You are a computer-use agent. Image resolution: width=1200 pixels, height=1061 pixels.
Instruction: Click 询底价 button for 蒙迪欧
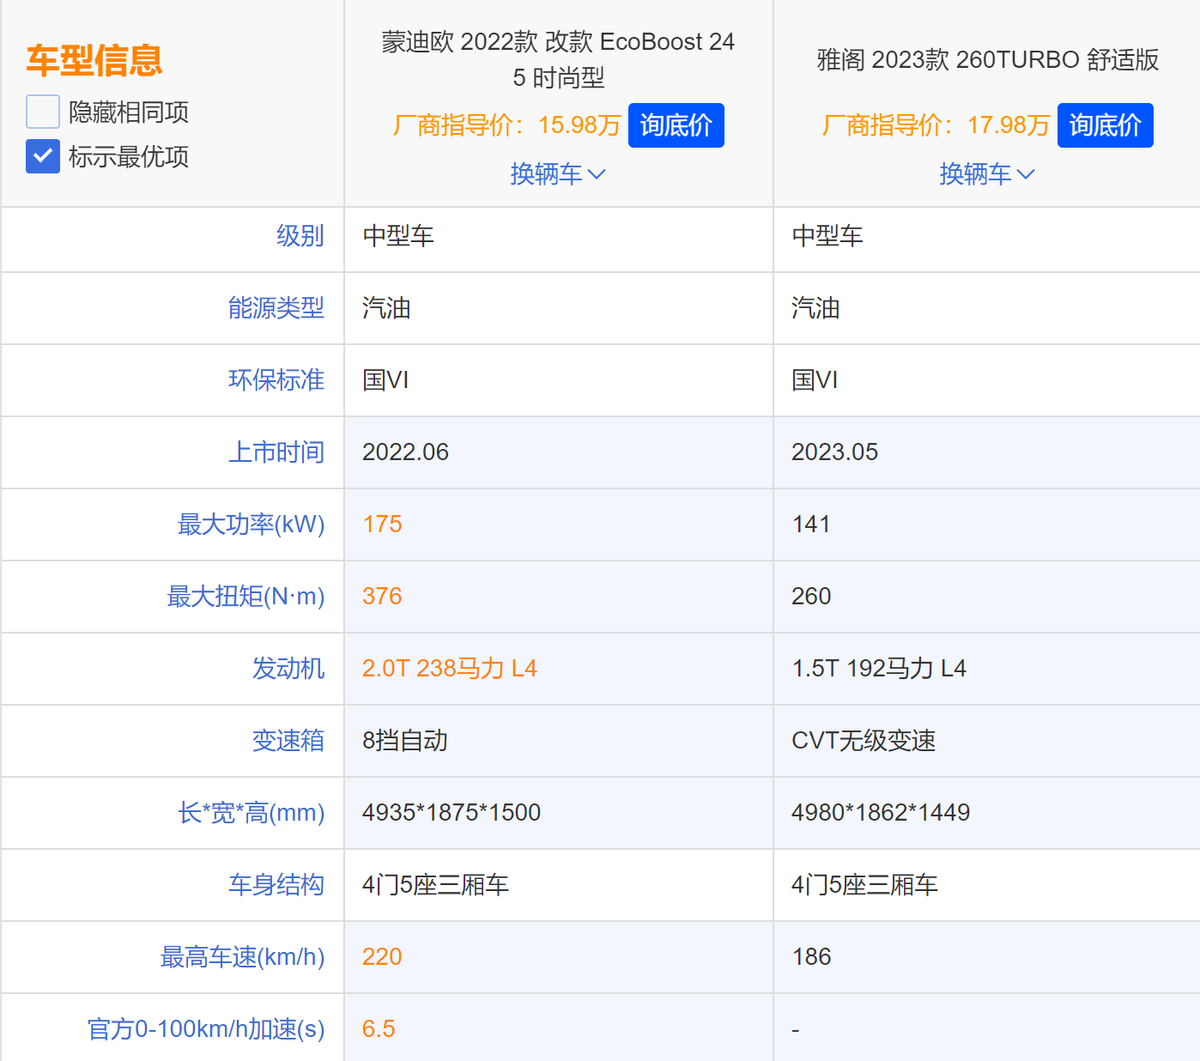pos(676,125)
